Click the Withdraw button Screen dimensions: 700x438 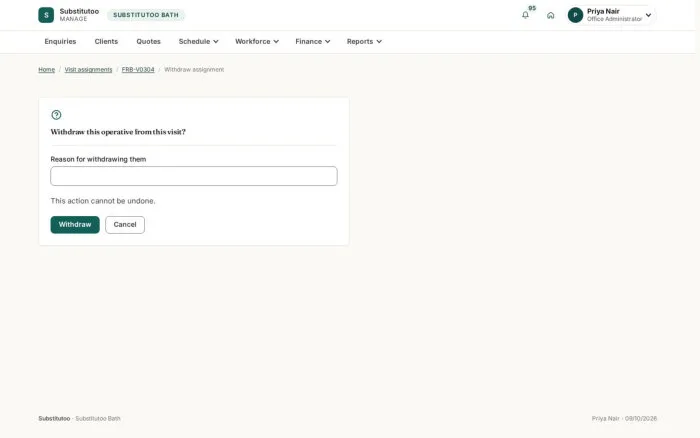tap(75, 225)
